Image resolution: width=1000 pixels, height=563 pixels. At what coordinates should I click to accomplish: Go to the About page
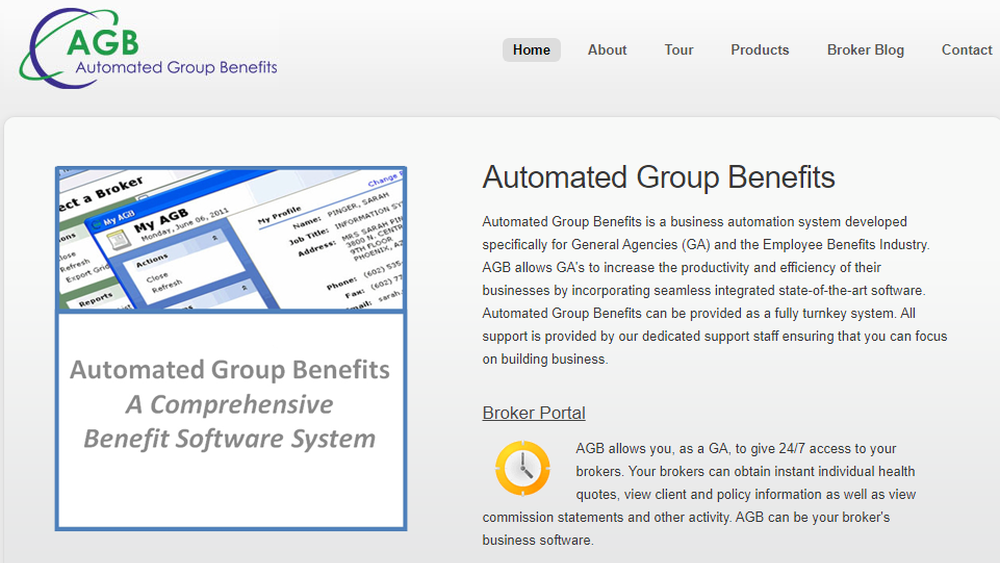(607, 50)
